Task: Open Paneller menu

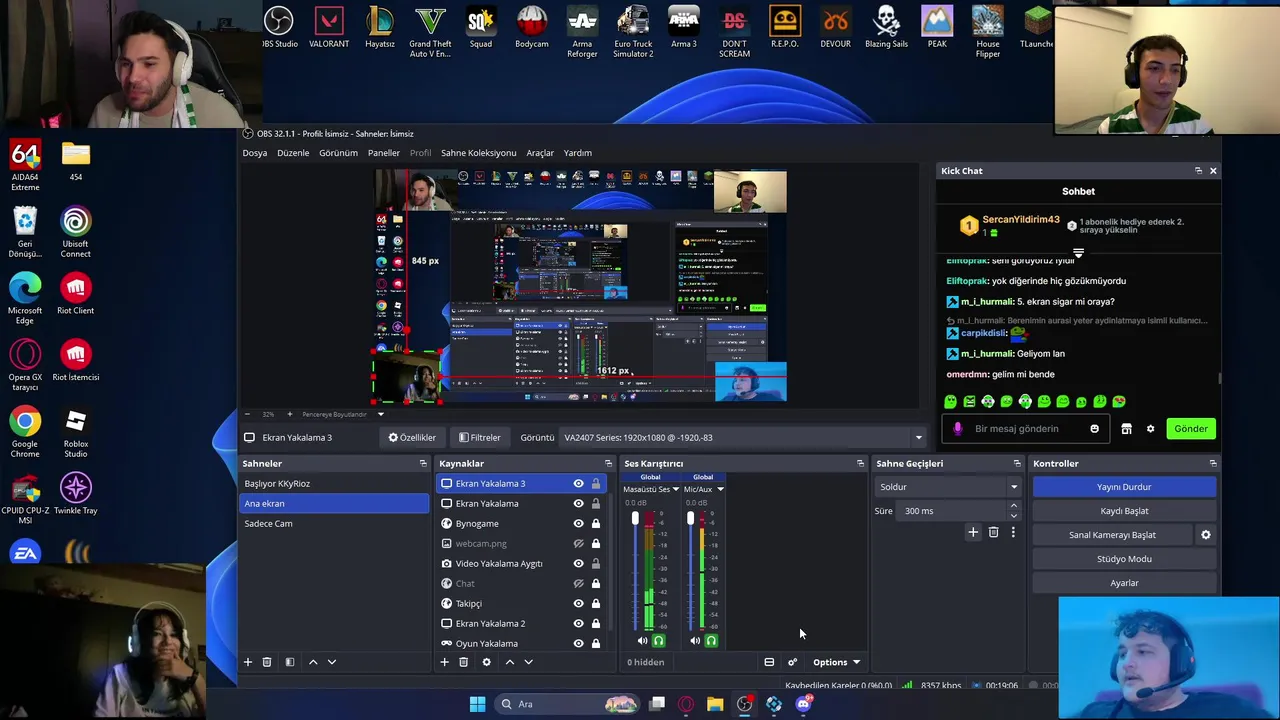Action: pos(384,153)
